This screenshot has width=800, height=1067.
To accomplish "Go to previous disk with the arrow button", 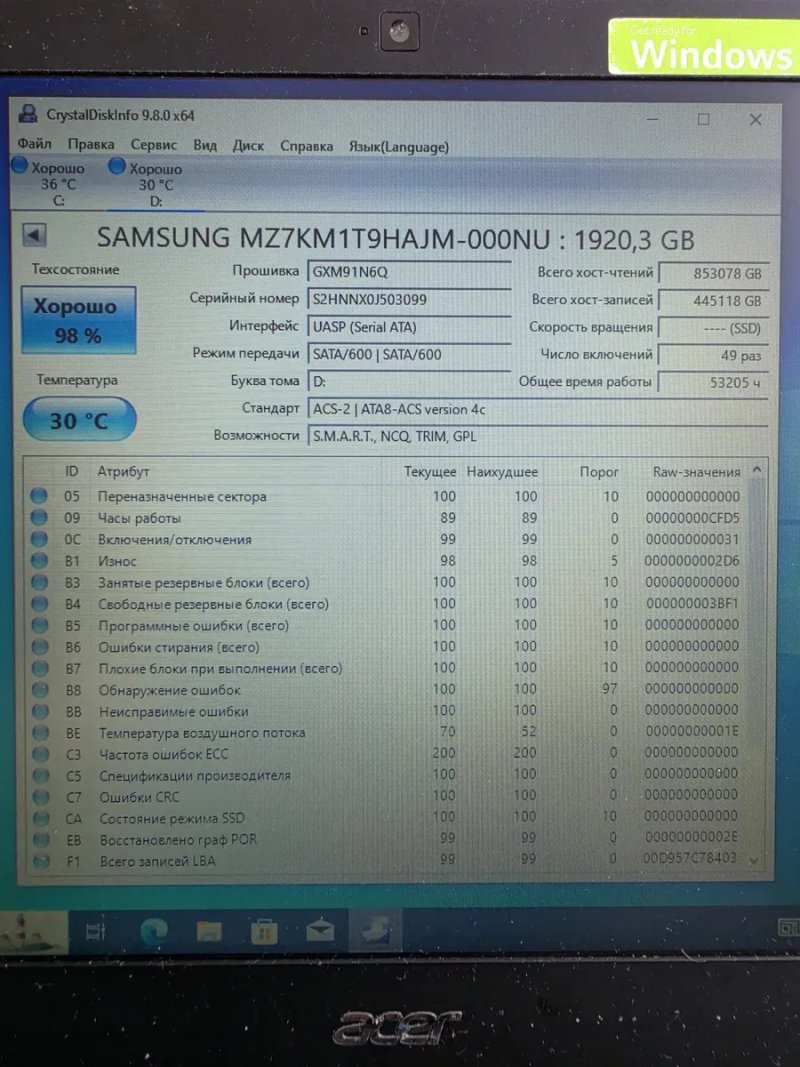I will point(34,235).
